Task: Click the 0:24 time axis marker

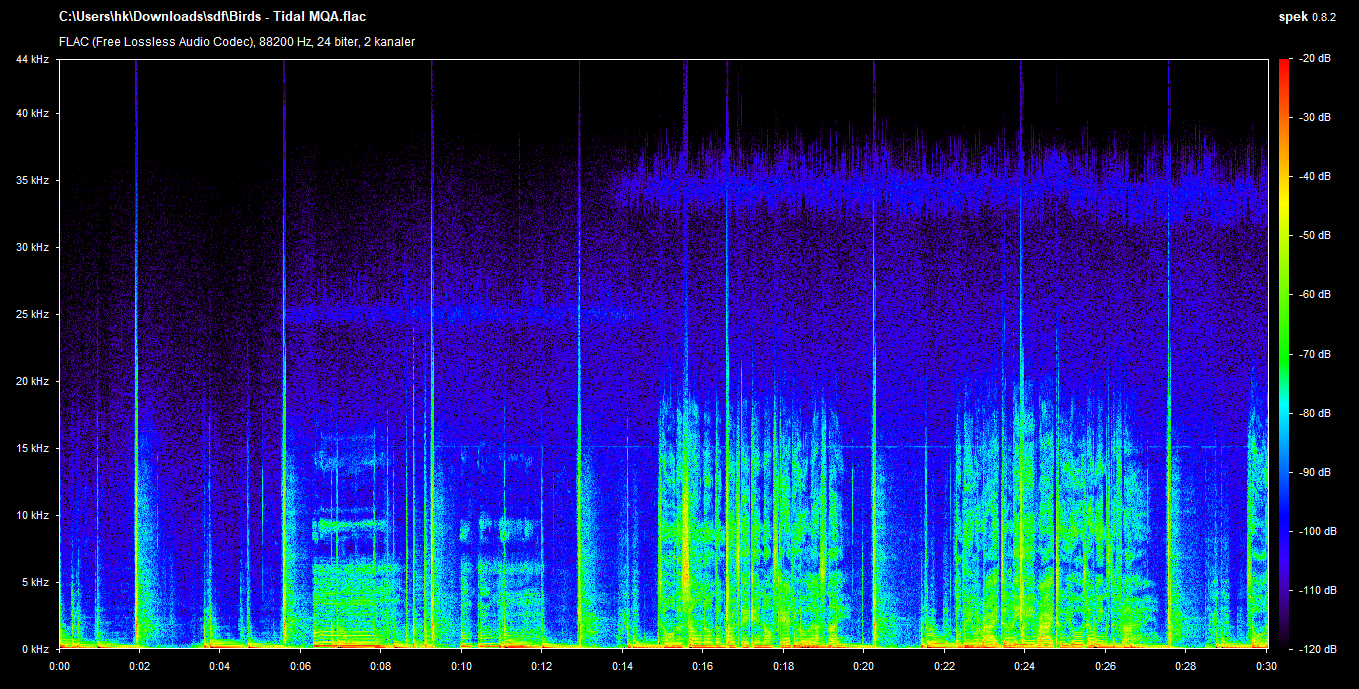Action: (x=1025, y=666)
